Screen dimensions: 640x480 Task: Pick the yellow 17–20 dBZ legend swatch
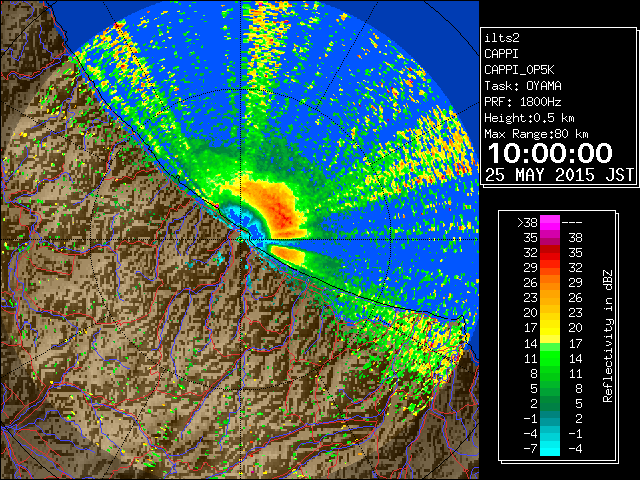(550, 328)
